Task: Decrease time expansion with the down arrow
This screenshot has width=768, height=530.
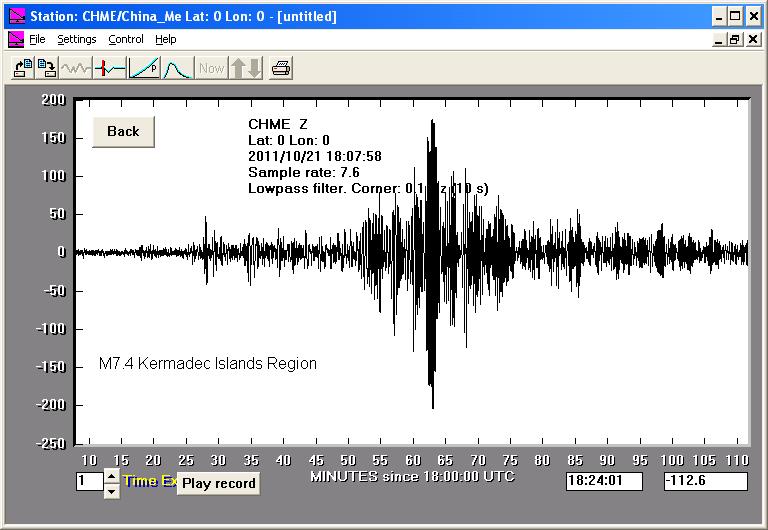Action: [111, 490]
